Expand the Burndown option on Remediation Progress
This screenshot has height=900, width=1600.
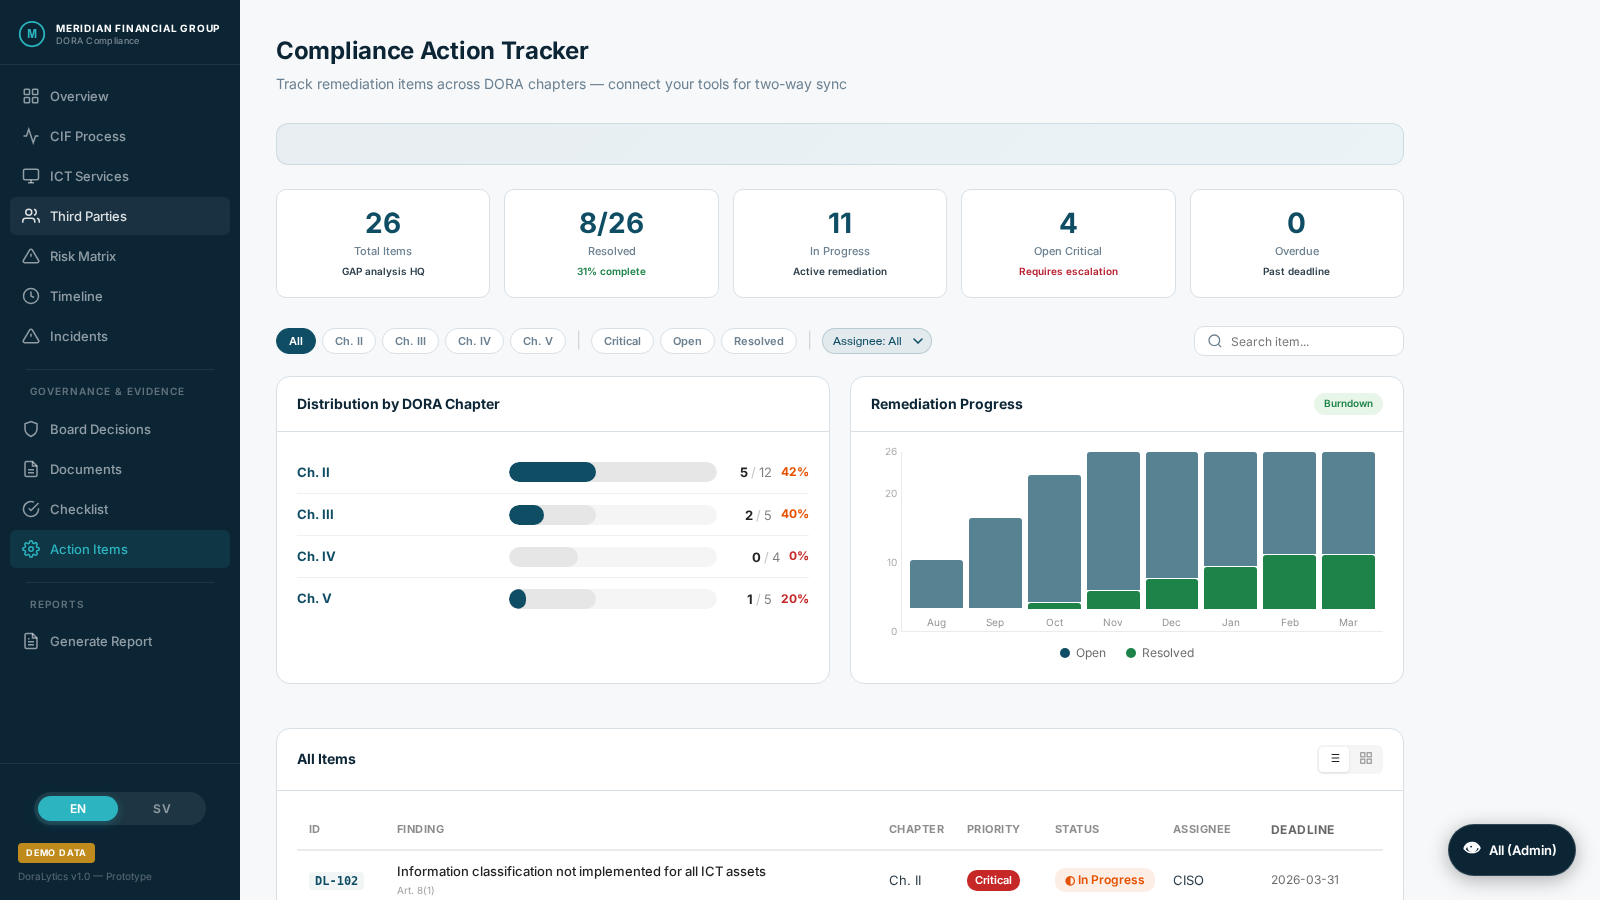tap(1348, 404)
